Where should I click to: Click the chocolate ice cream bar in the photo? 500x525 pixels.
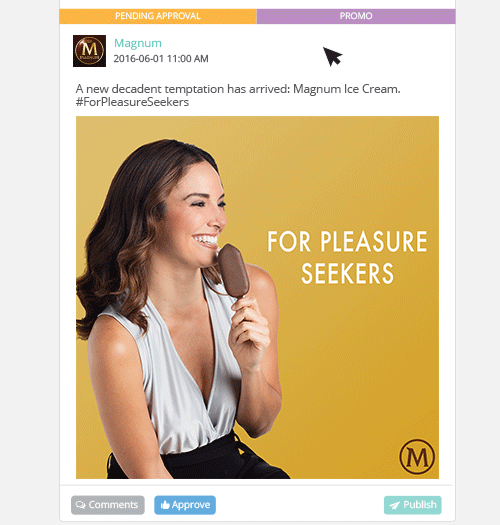point(233,271)
